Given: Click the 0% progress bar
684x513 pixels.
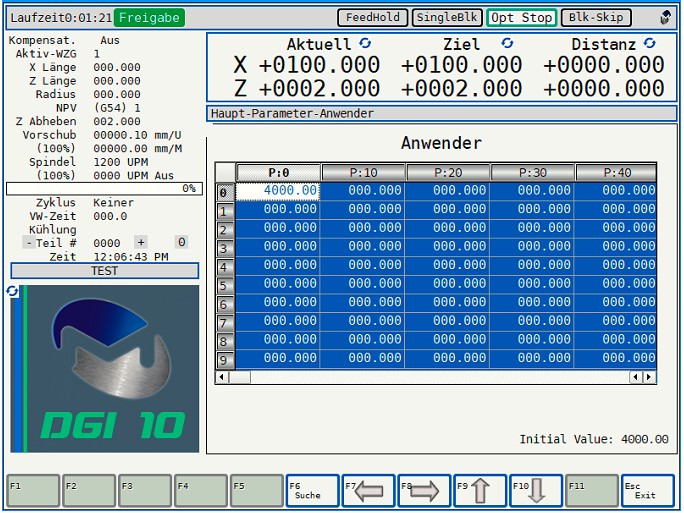Looking at the screenshot, I should pos(104,189).
